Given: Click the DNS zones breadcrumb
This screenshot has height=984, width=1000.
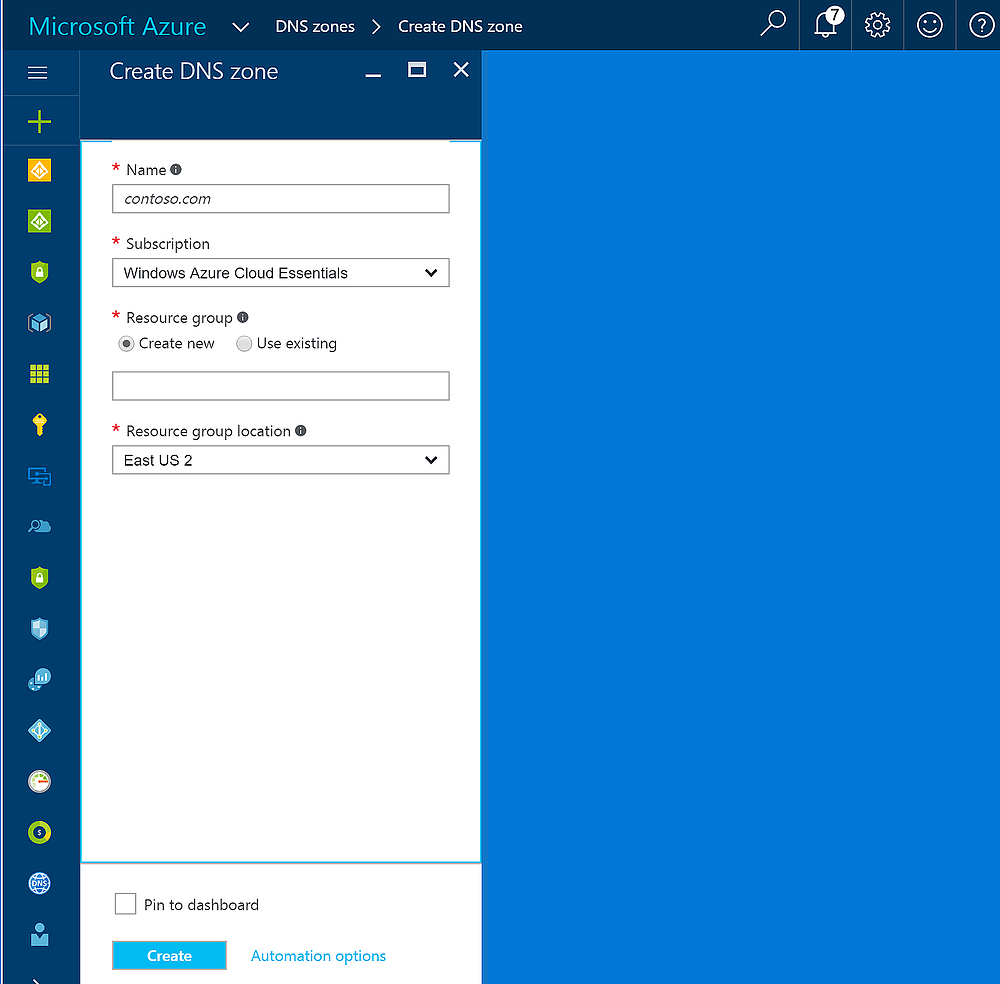Looking at the screenshot, I should point(315,27).
